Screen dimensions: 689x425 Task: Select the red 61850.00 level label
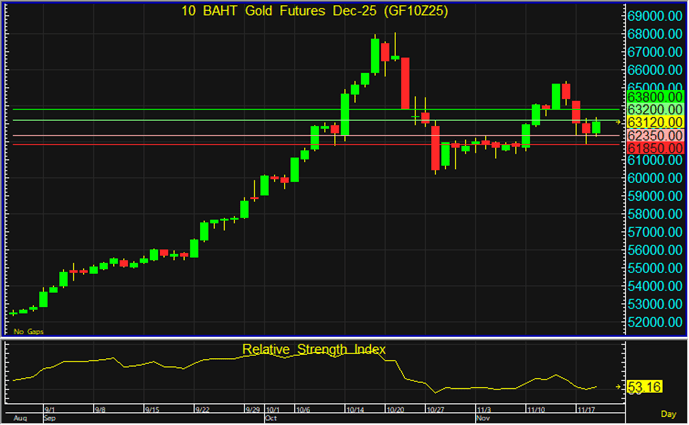655,147
